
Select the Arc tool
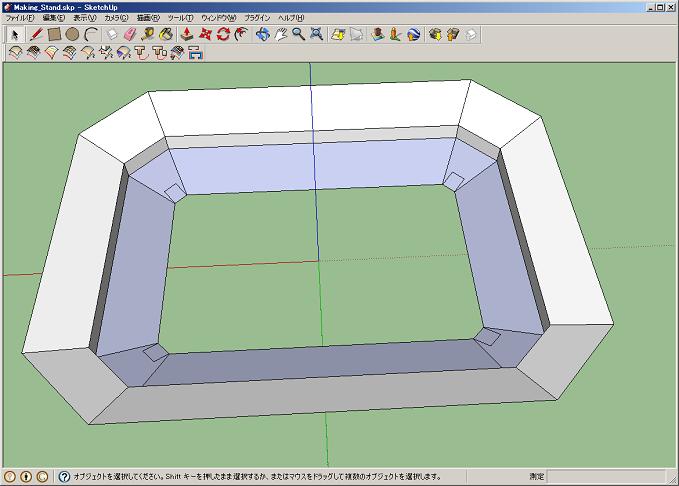[91, 34]
